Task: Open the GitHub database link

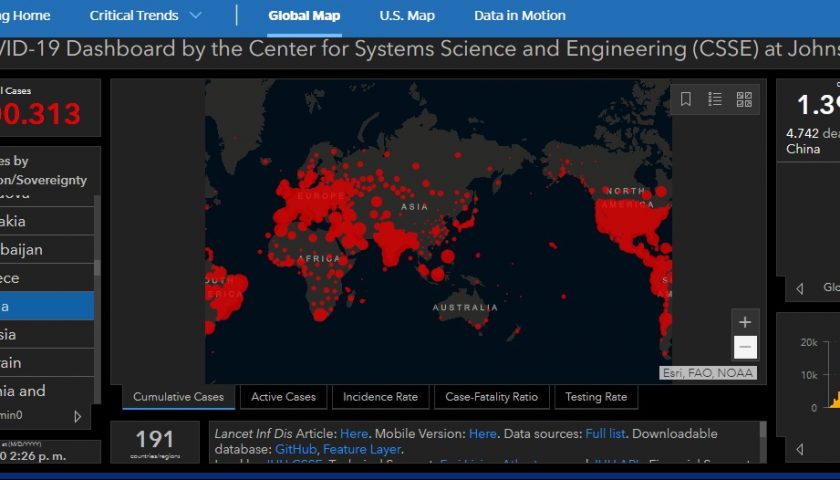Action: [x=295, y=450]
